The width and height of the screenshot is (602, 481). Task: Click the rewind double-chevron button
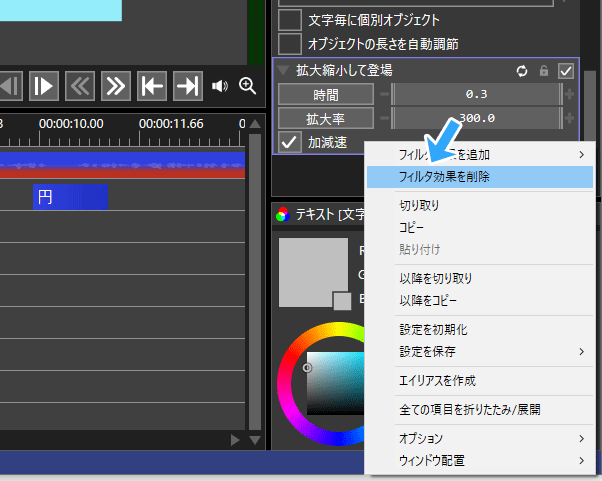pos(80,86)
